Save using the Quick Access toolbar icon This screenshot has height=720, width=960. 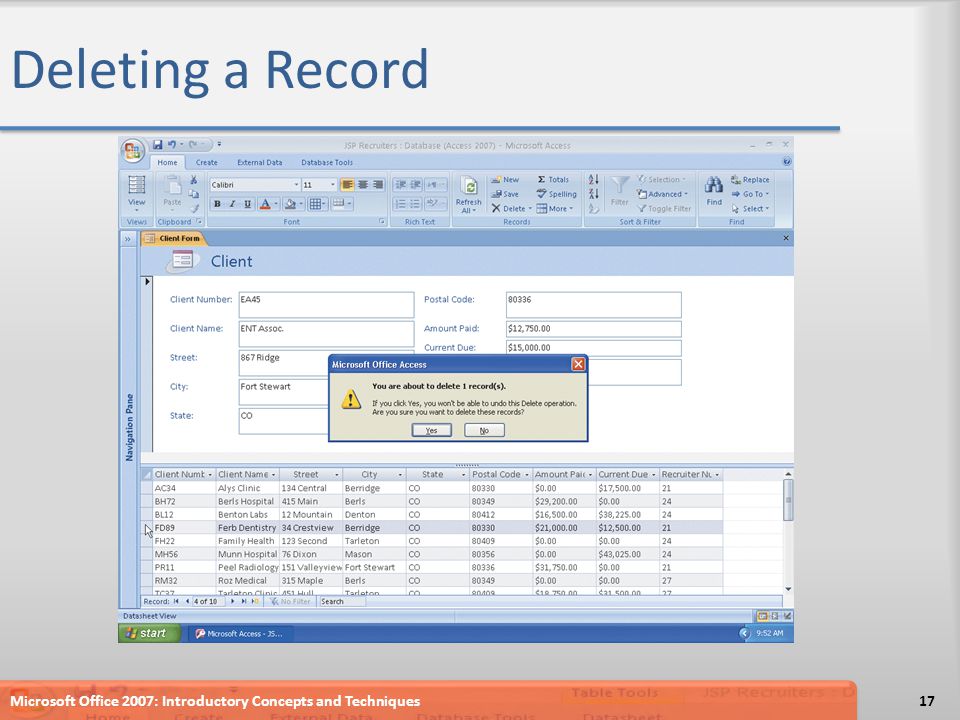[x=157, y=144]
